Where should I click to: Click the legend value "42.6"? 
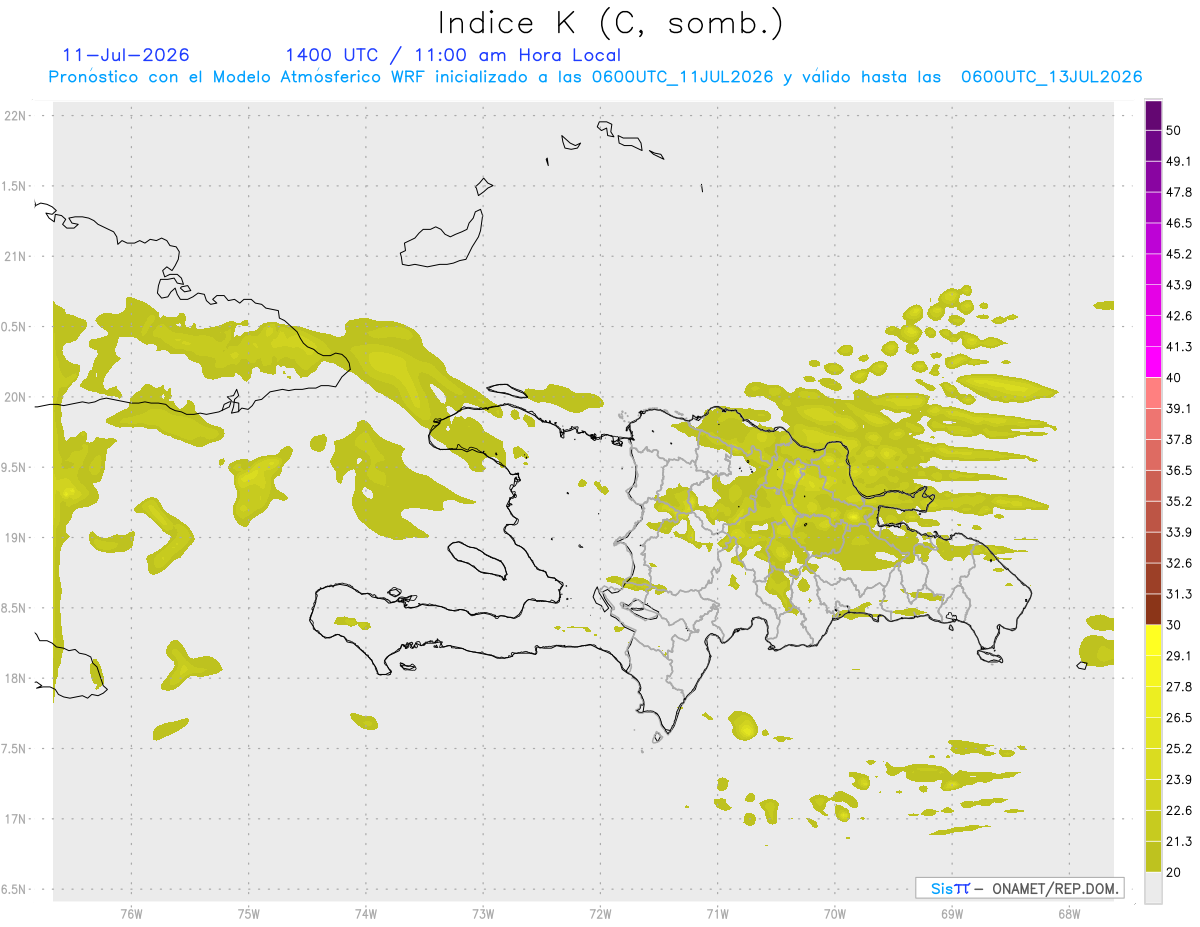(x=1180, y=316)
